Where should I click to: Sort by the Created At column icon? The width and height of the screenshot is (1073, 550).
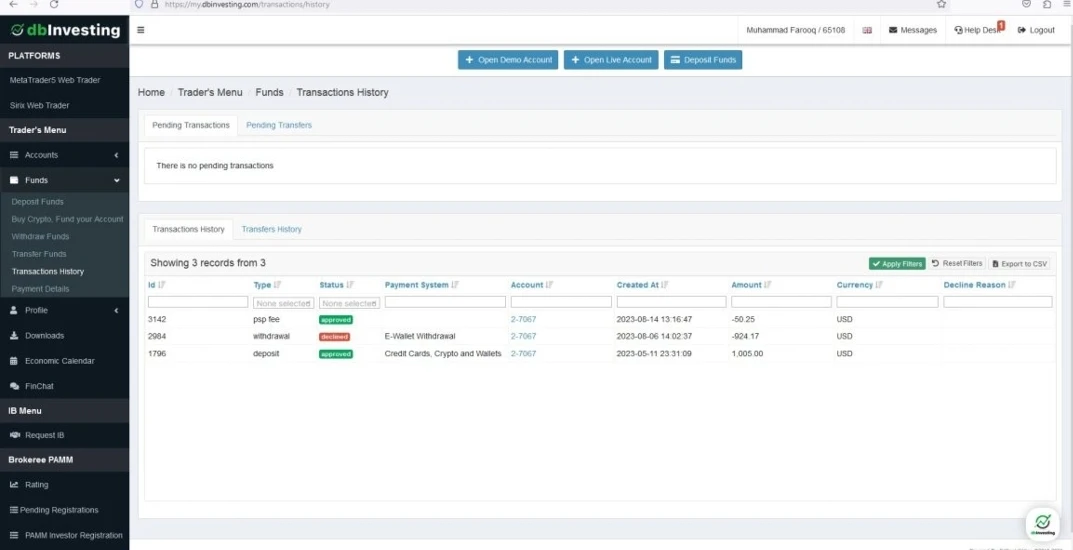tap(664, 285)
